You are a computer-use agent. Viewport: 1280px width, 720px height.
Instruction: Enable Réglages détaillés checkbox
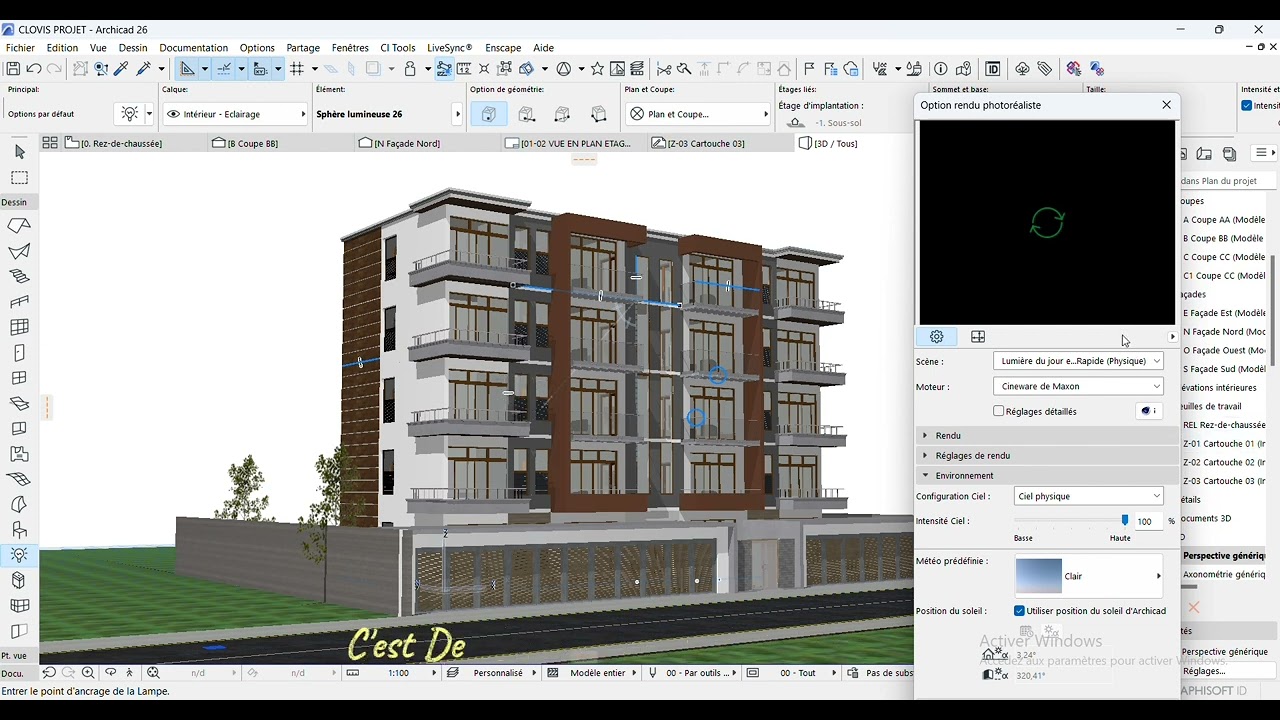coord(999,411)
